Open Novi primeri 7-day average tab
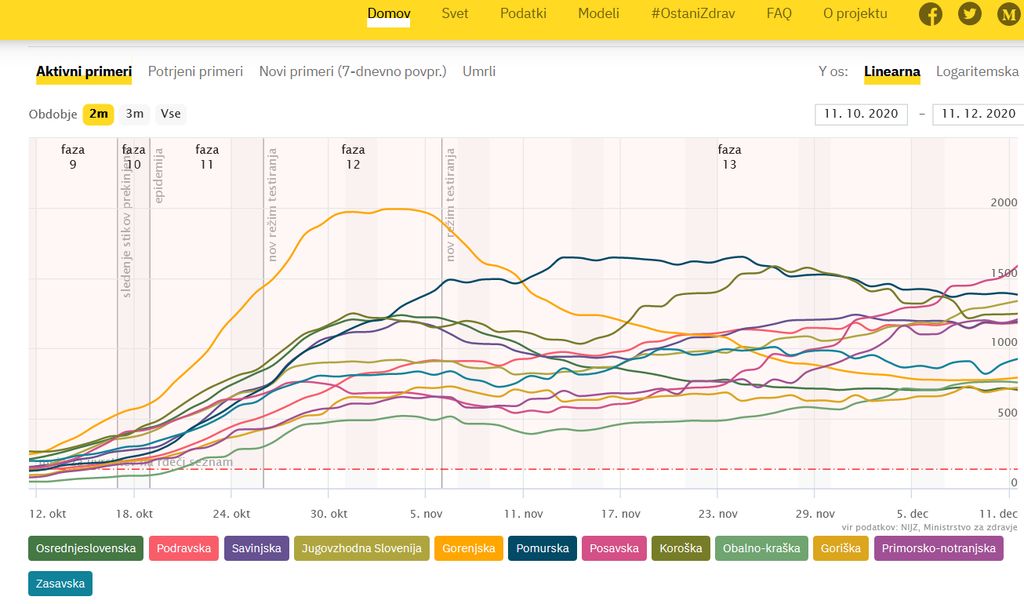 coord(352,72)
